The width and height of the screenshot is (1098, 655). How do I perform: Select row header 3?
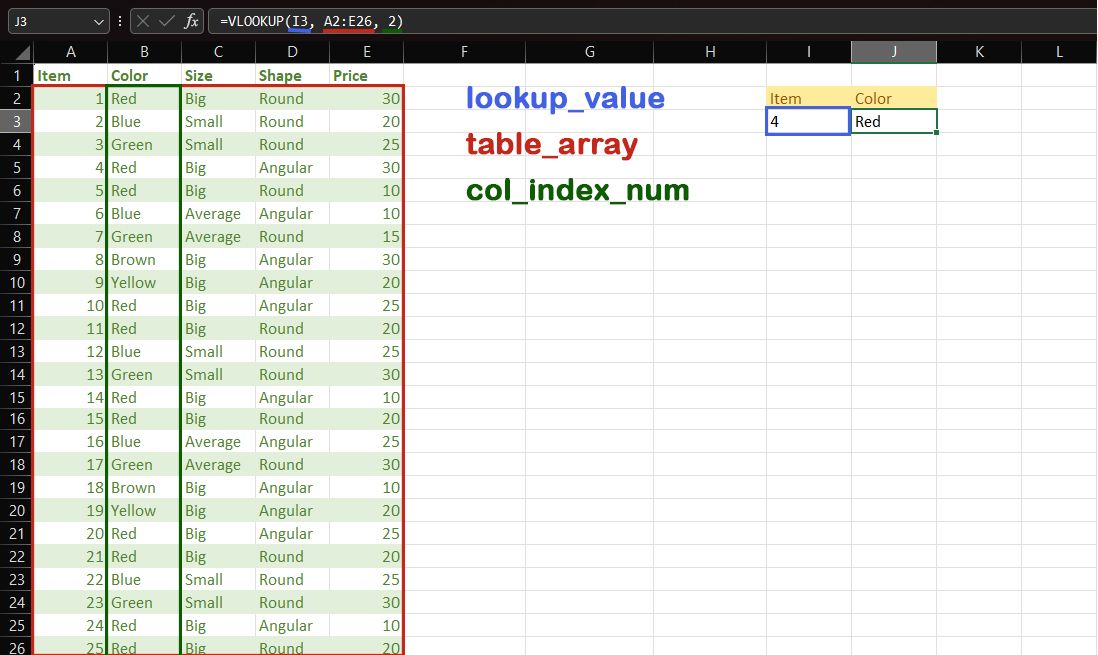click(17, 121)
